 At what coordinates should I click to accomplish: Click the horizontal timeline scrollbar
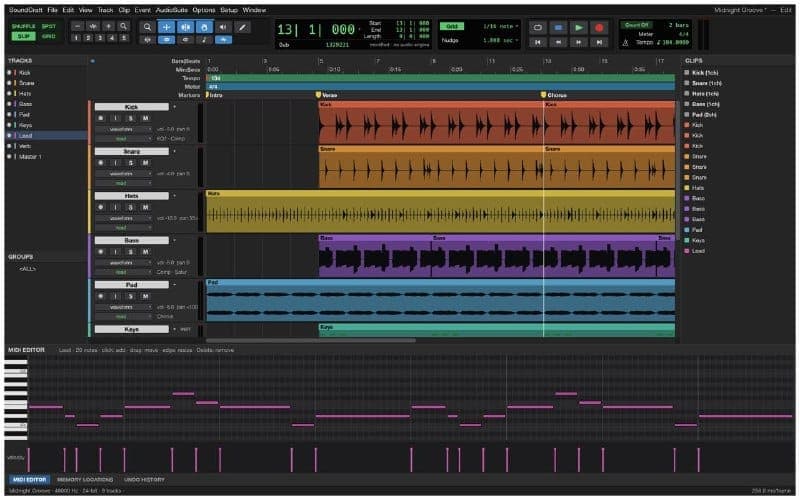311,340
